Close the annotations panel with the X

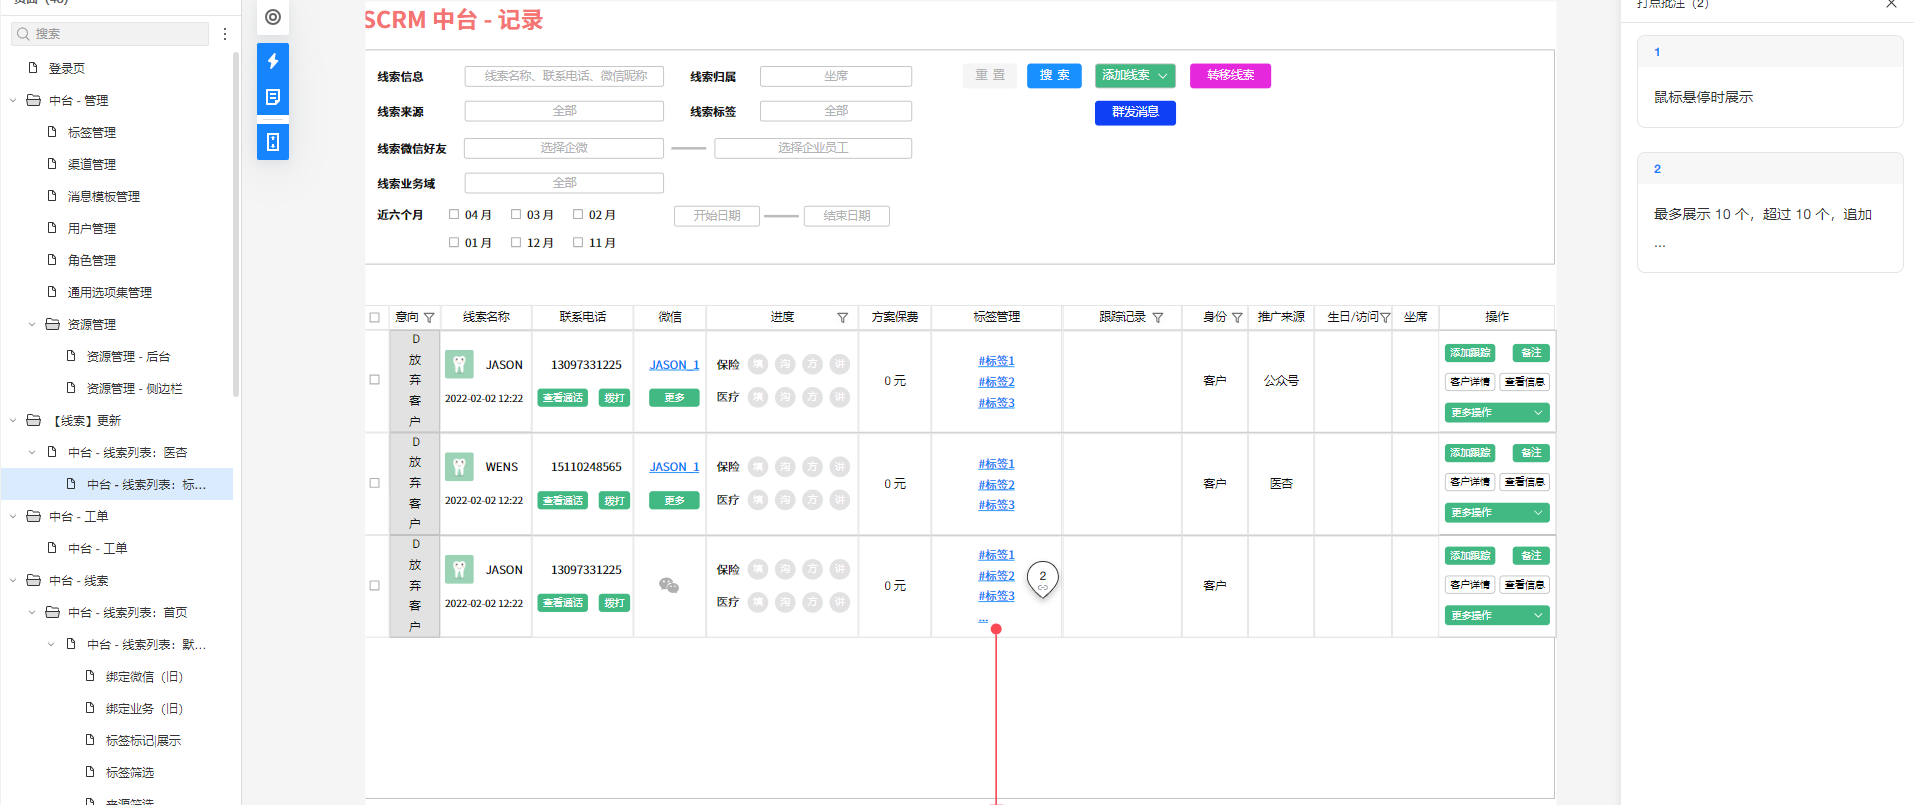coord(1891,4)
